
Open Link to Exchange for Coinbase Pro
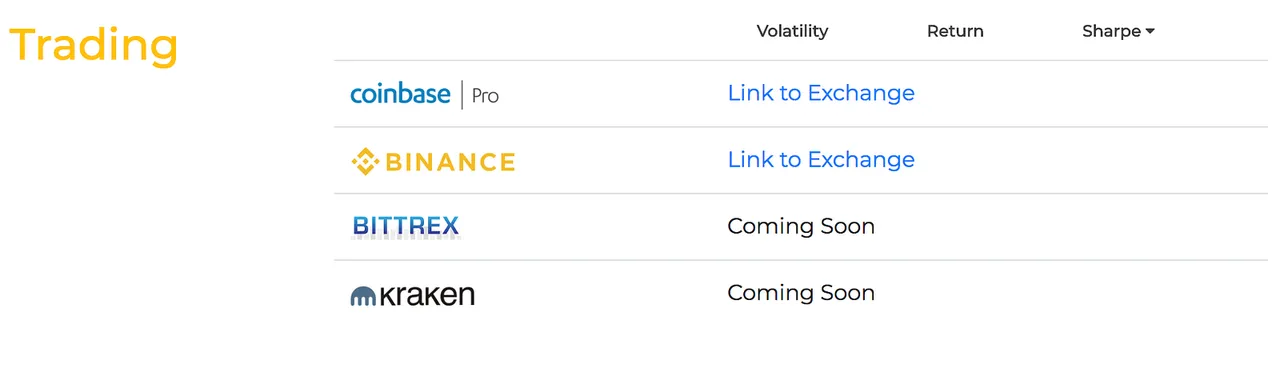click(x=821, y=93)
